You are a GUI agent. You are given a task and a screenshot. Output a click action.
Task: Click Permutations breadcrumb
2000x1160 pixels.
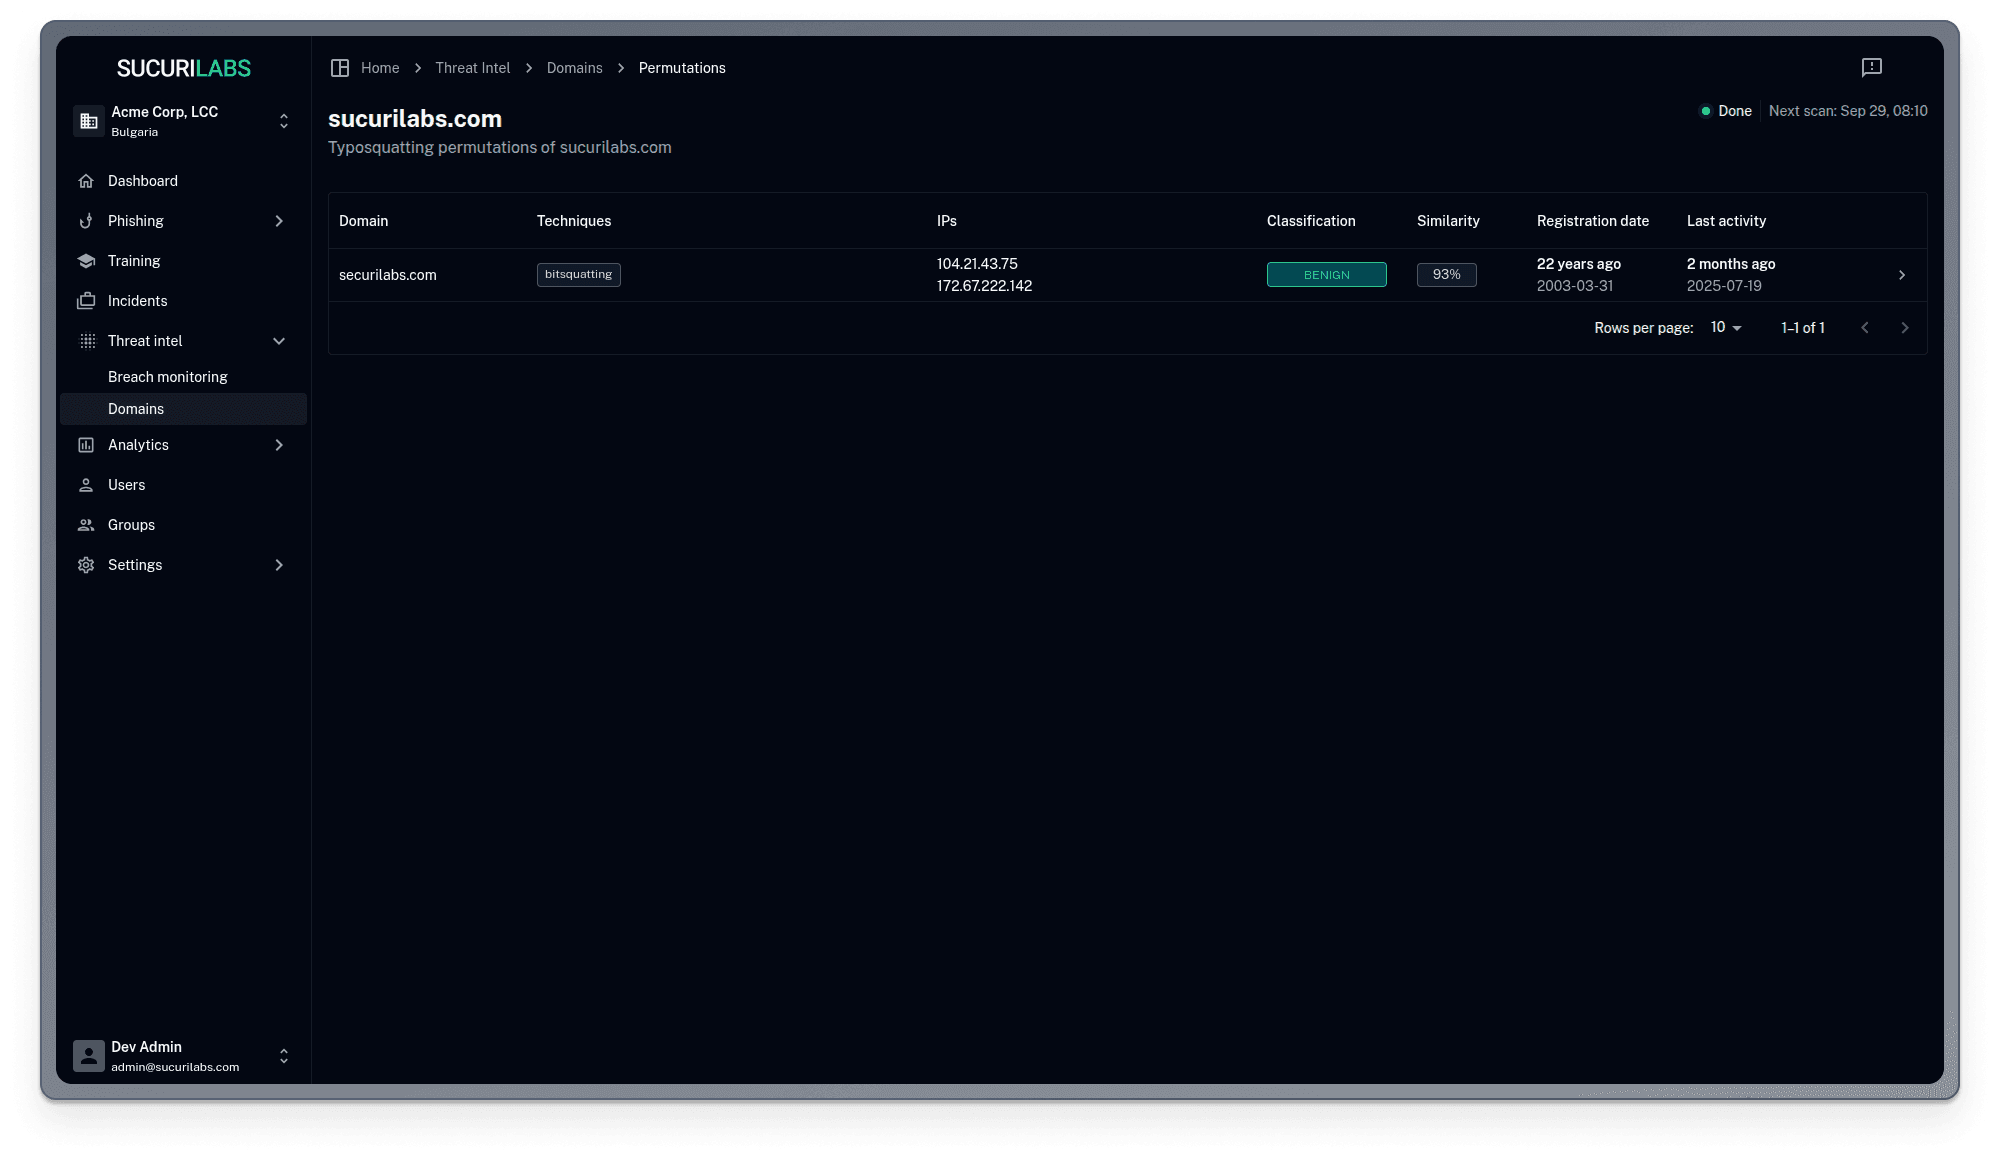point(682,68)
